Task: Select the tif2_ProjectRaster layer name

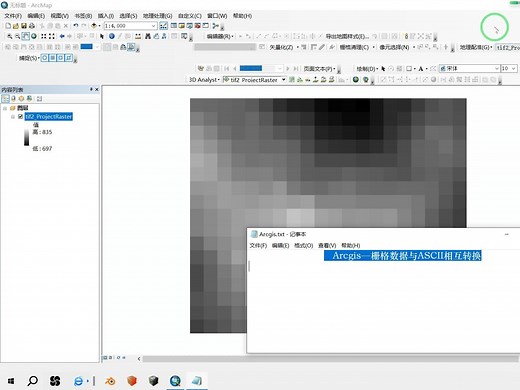Action: click(x=49, y=116)
